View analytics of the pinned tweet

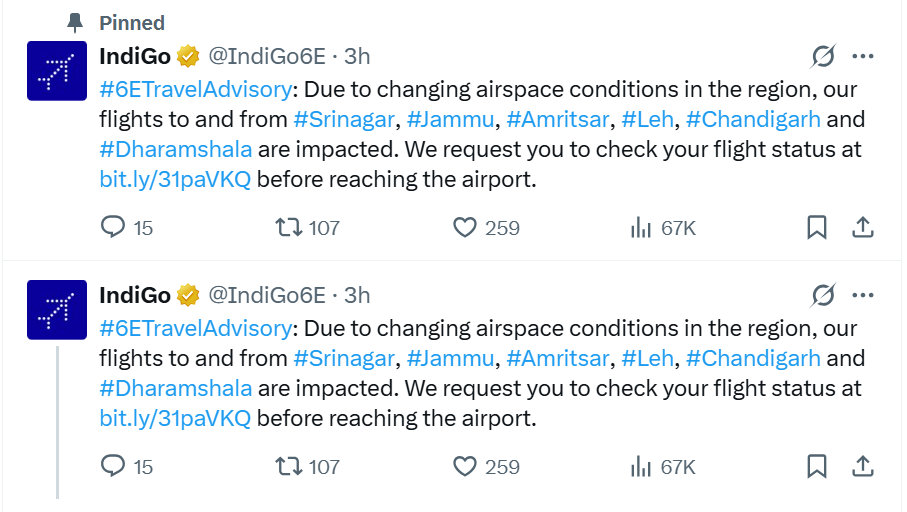640,228
